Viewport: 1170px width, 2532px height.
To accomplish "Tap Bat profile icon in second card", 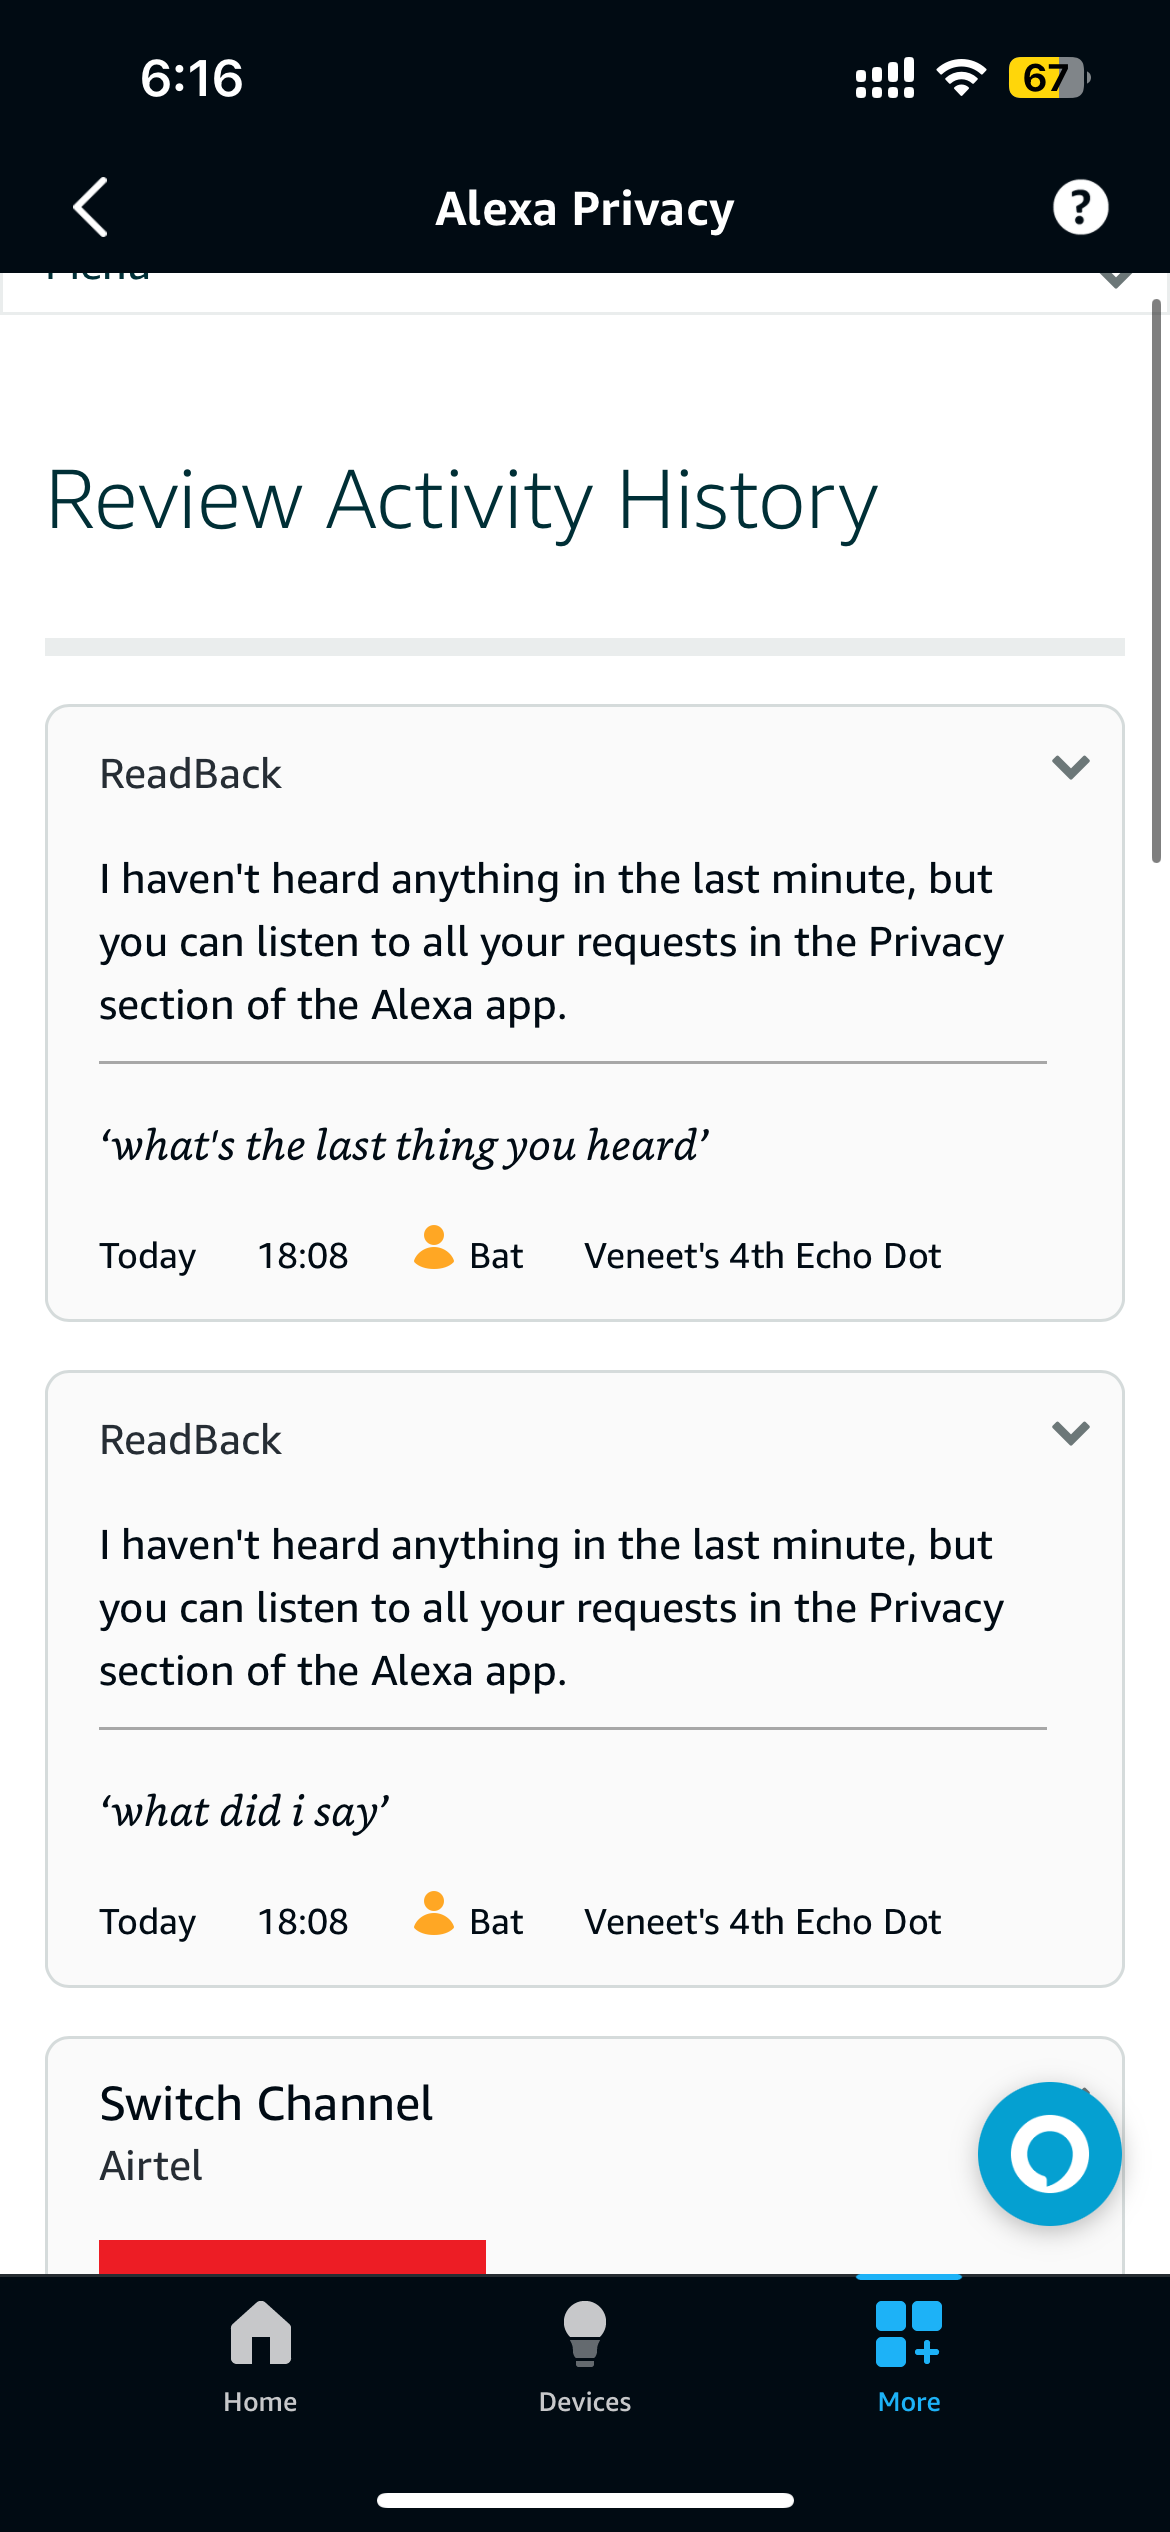I will [433, 1914].
